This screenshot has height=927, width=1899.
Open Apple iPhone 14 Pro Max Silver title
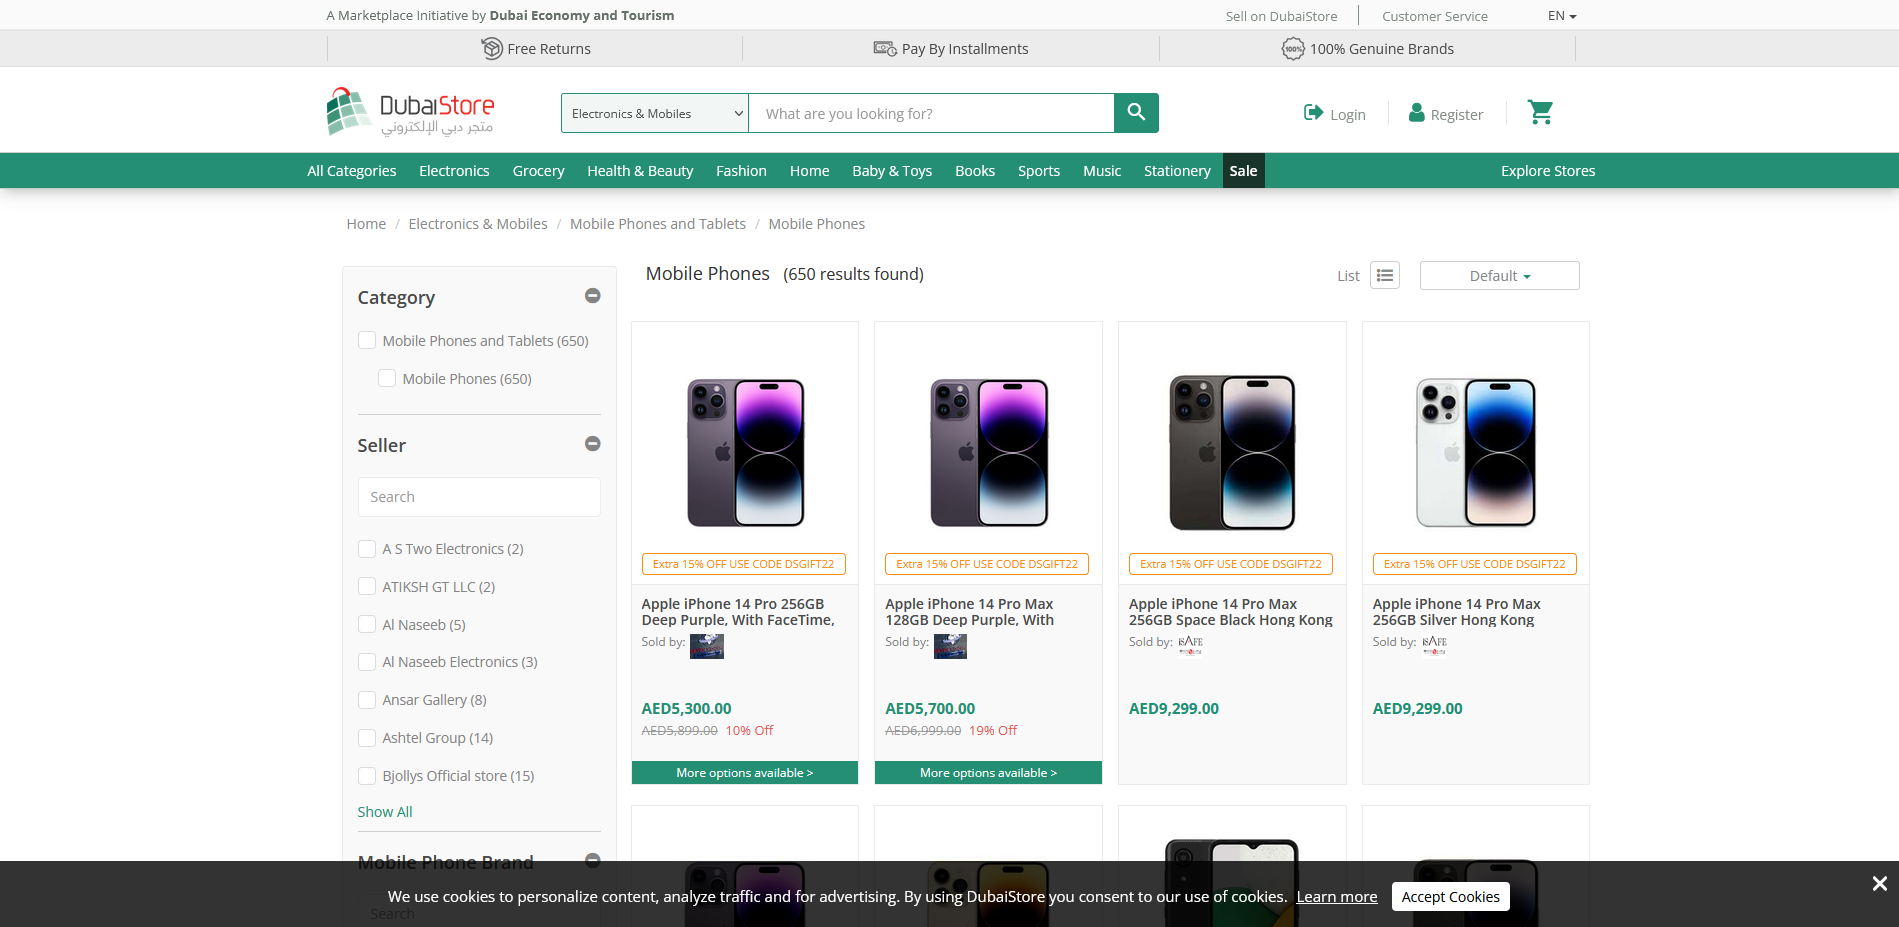pos(1457,612)
